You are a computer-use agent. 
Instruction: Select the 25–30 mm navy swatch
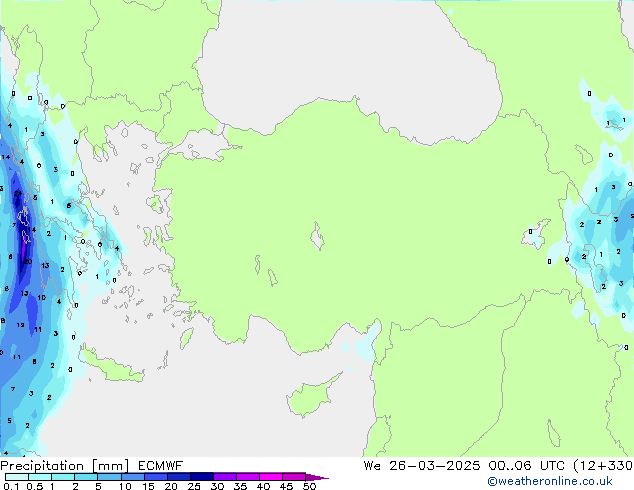202,477
